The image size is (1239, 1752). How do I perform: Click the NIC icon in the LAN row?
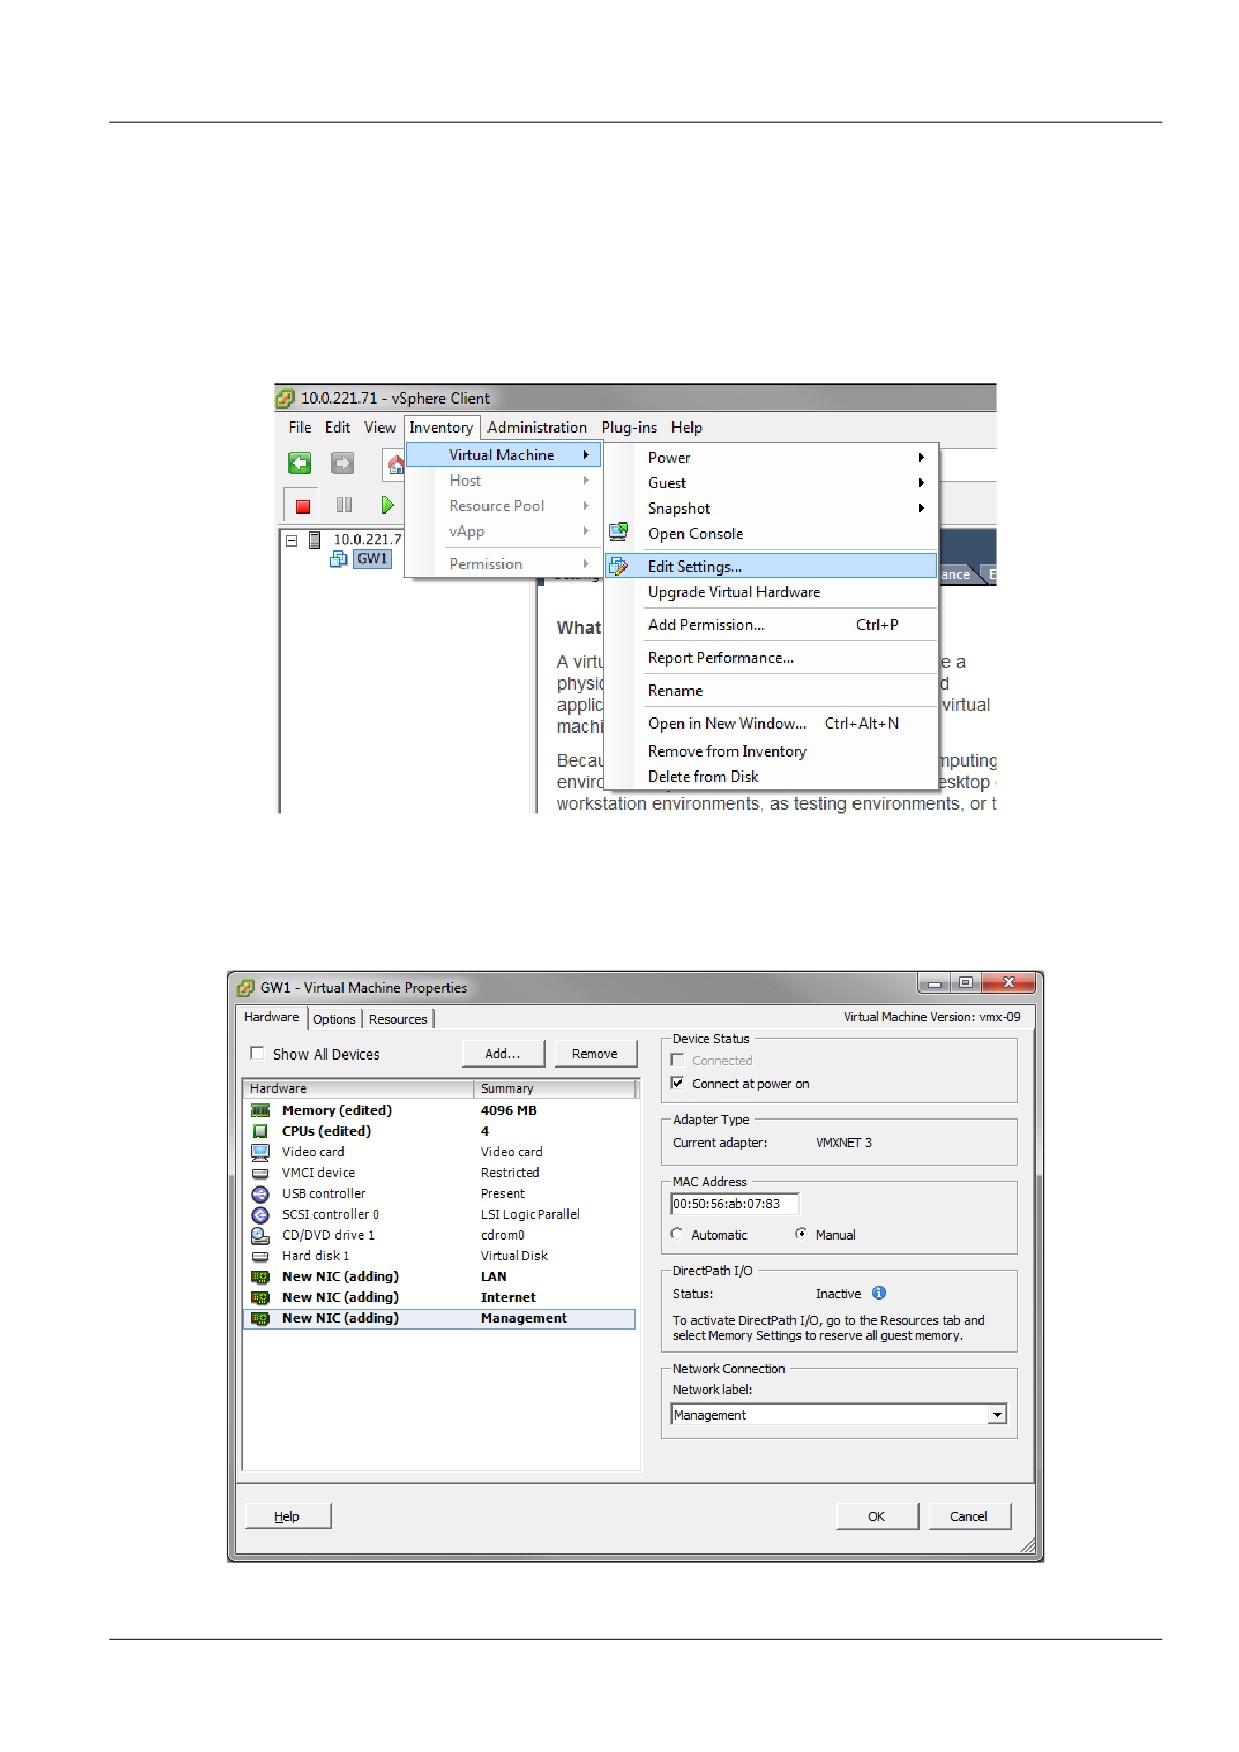pos(260,1277)
